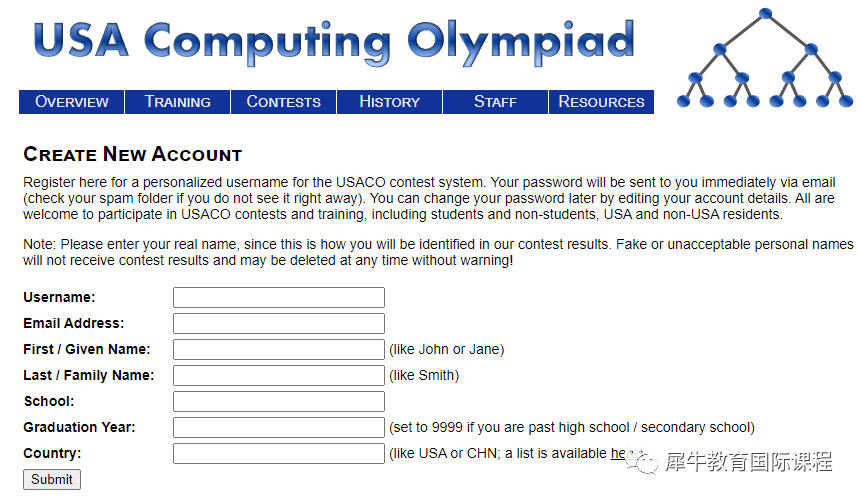Focus the School input field

279,401
